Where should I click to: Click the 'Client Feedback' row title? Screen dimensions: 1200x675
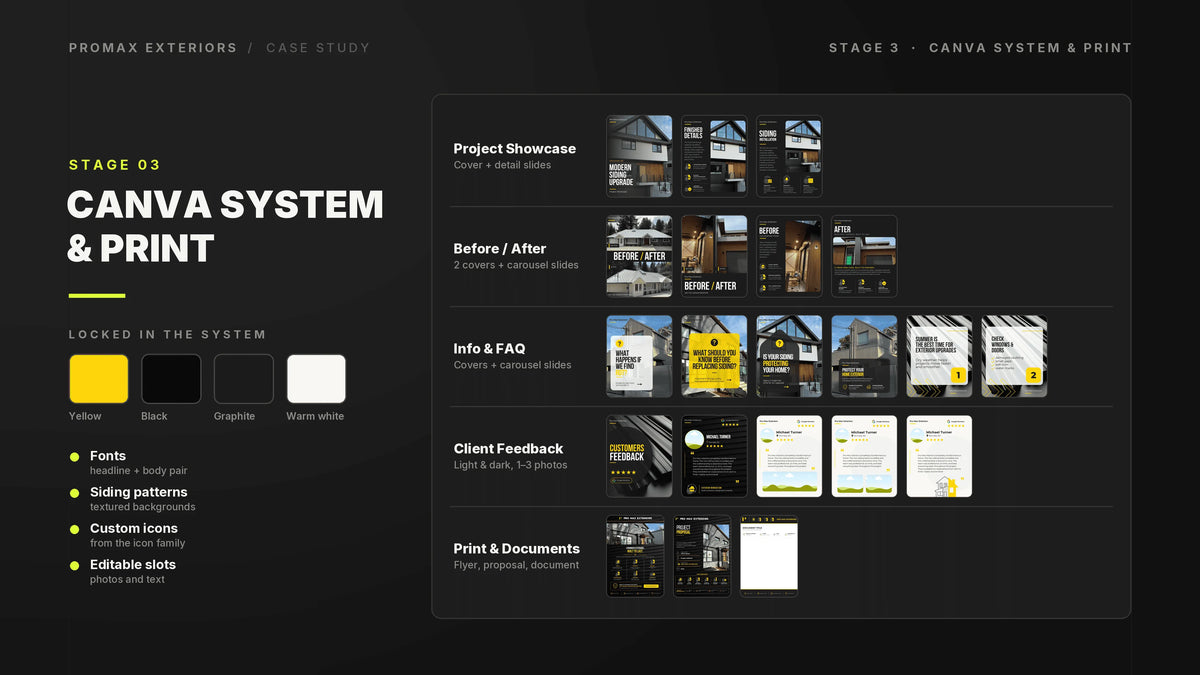(x=508, y=448)
